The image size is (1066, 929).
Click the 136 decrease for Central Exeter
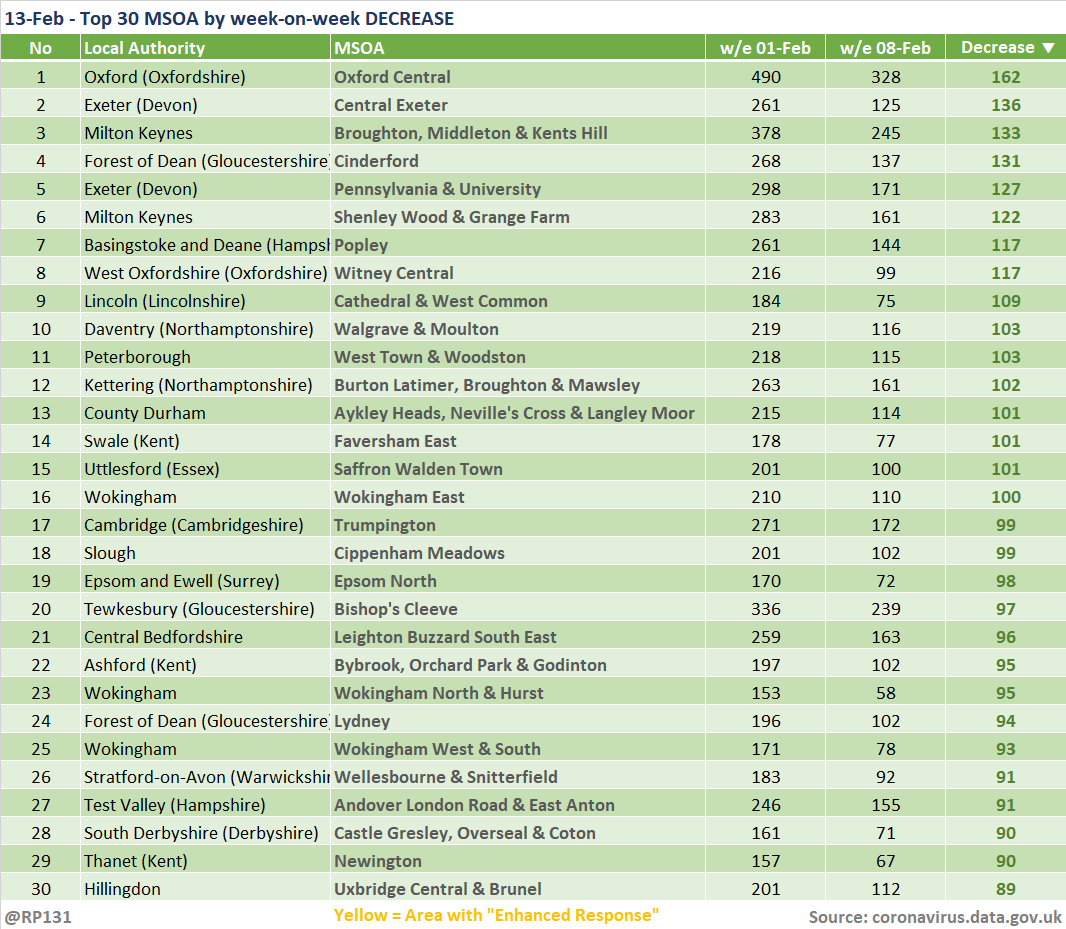point(1005,105)
